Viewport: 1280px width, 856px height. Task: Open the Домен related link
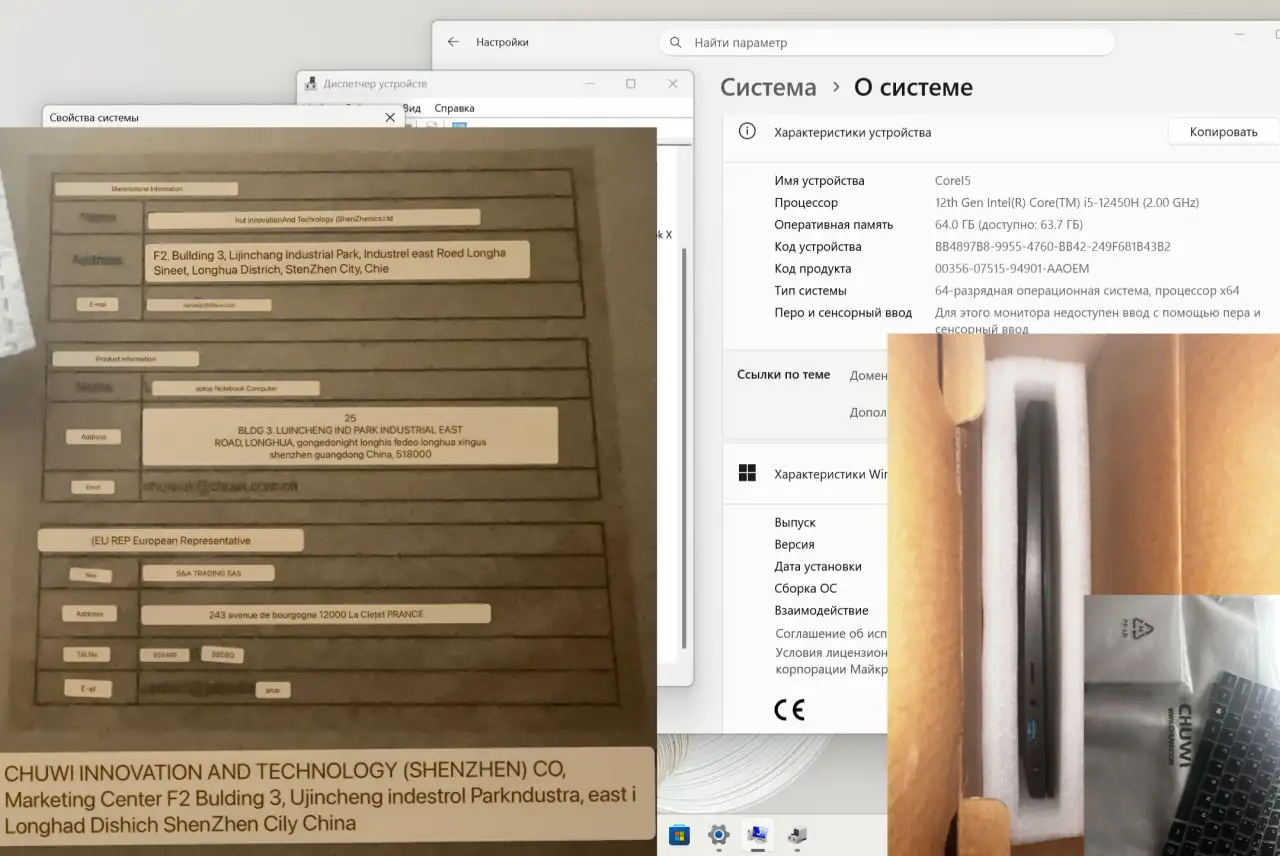tap(868, 376)
